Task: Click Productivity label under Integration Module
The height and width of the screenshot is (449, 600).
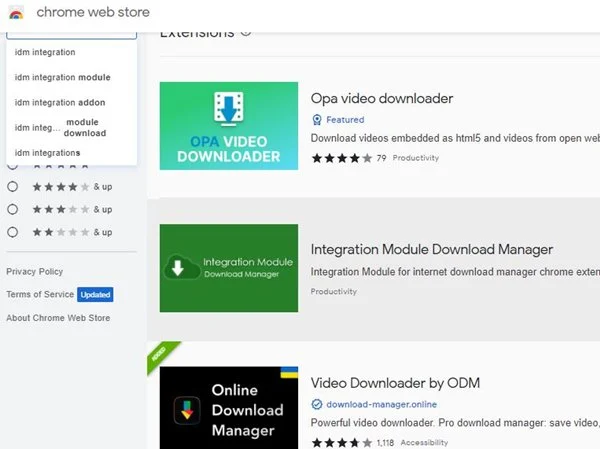Action: (334, 291)
